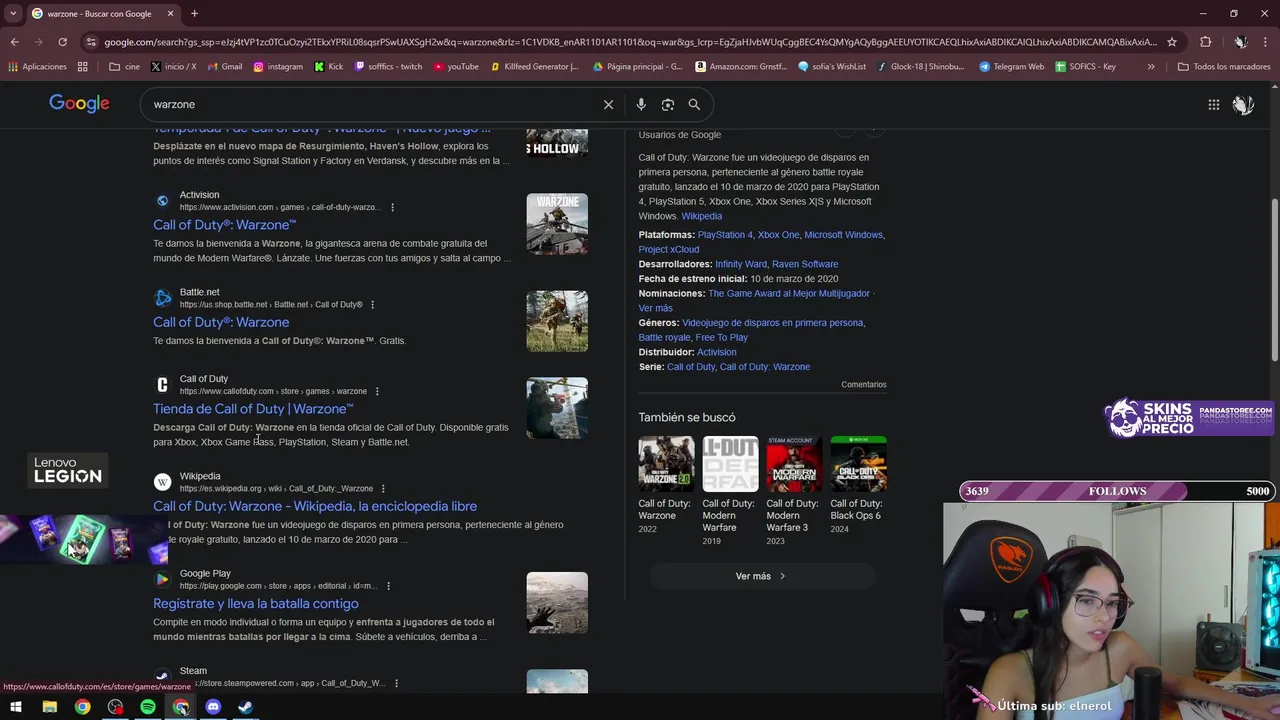Open Steam from the taskbar
The height and width of the screenshot is (720, 1280).
point(245,707)
